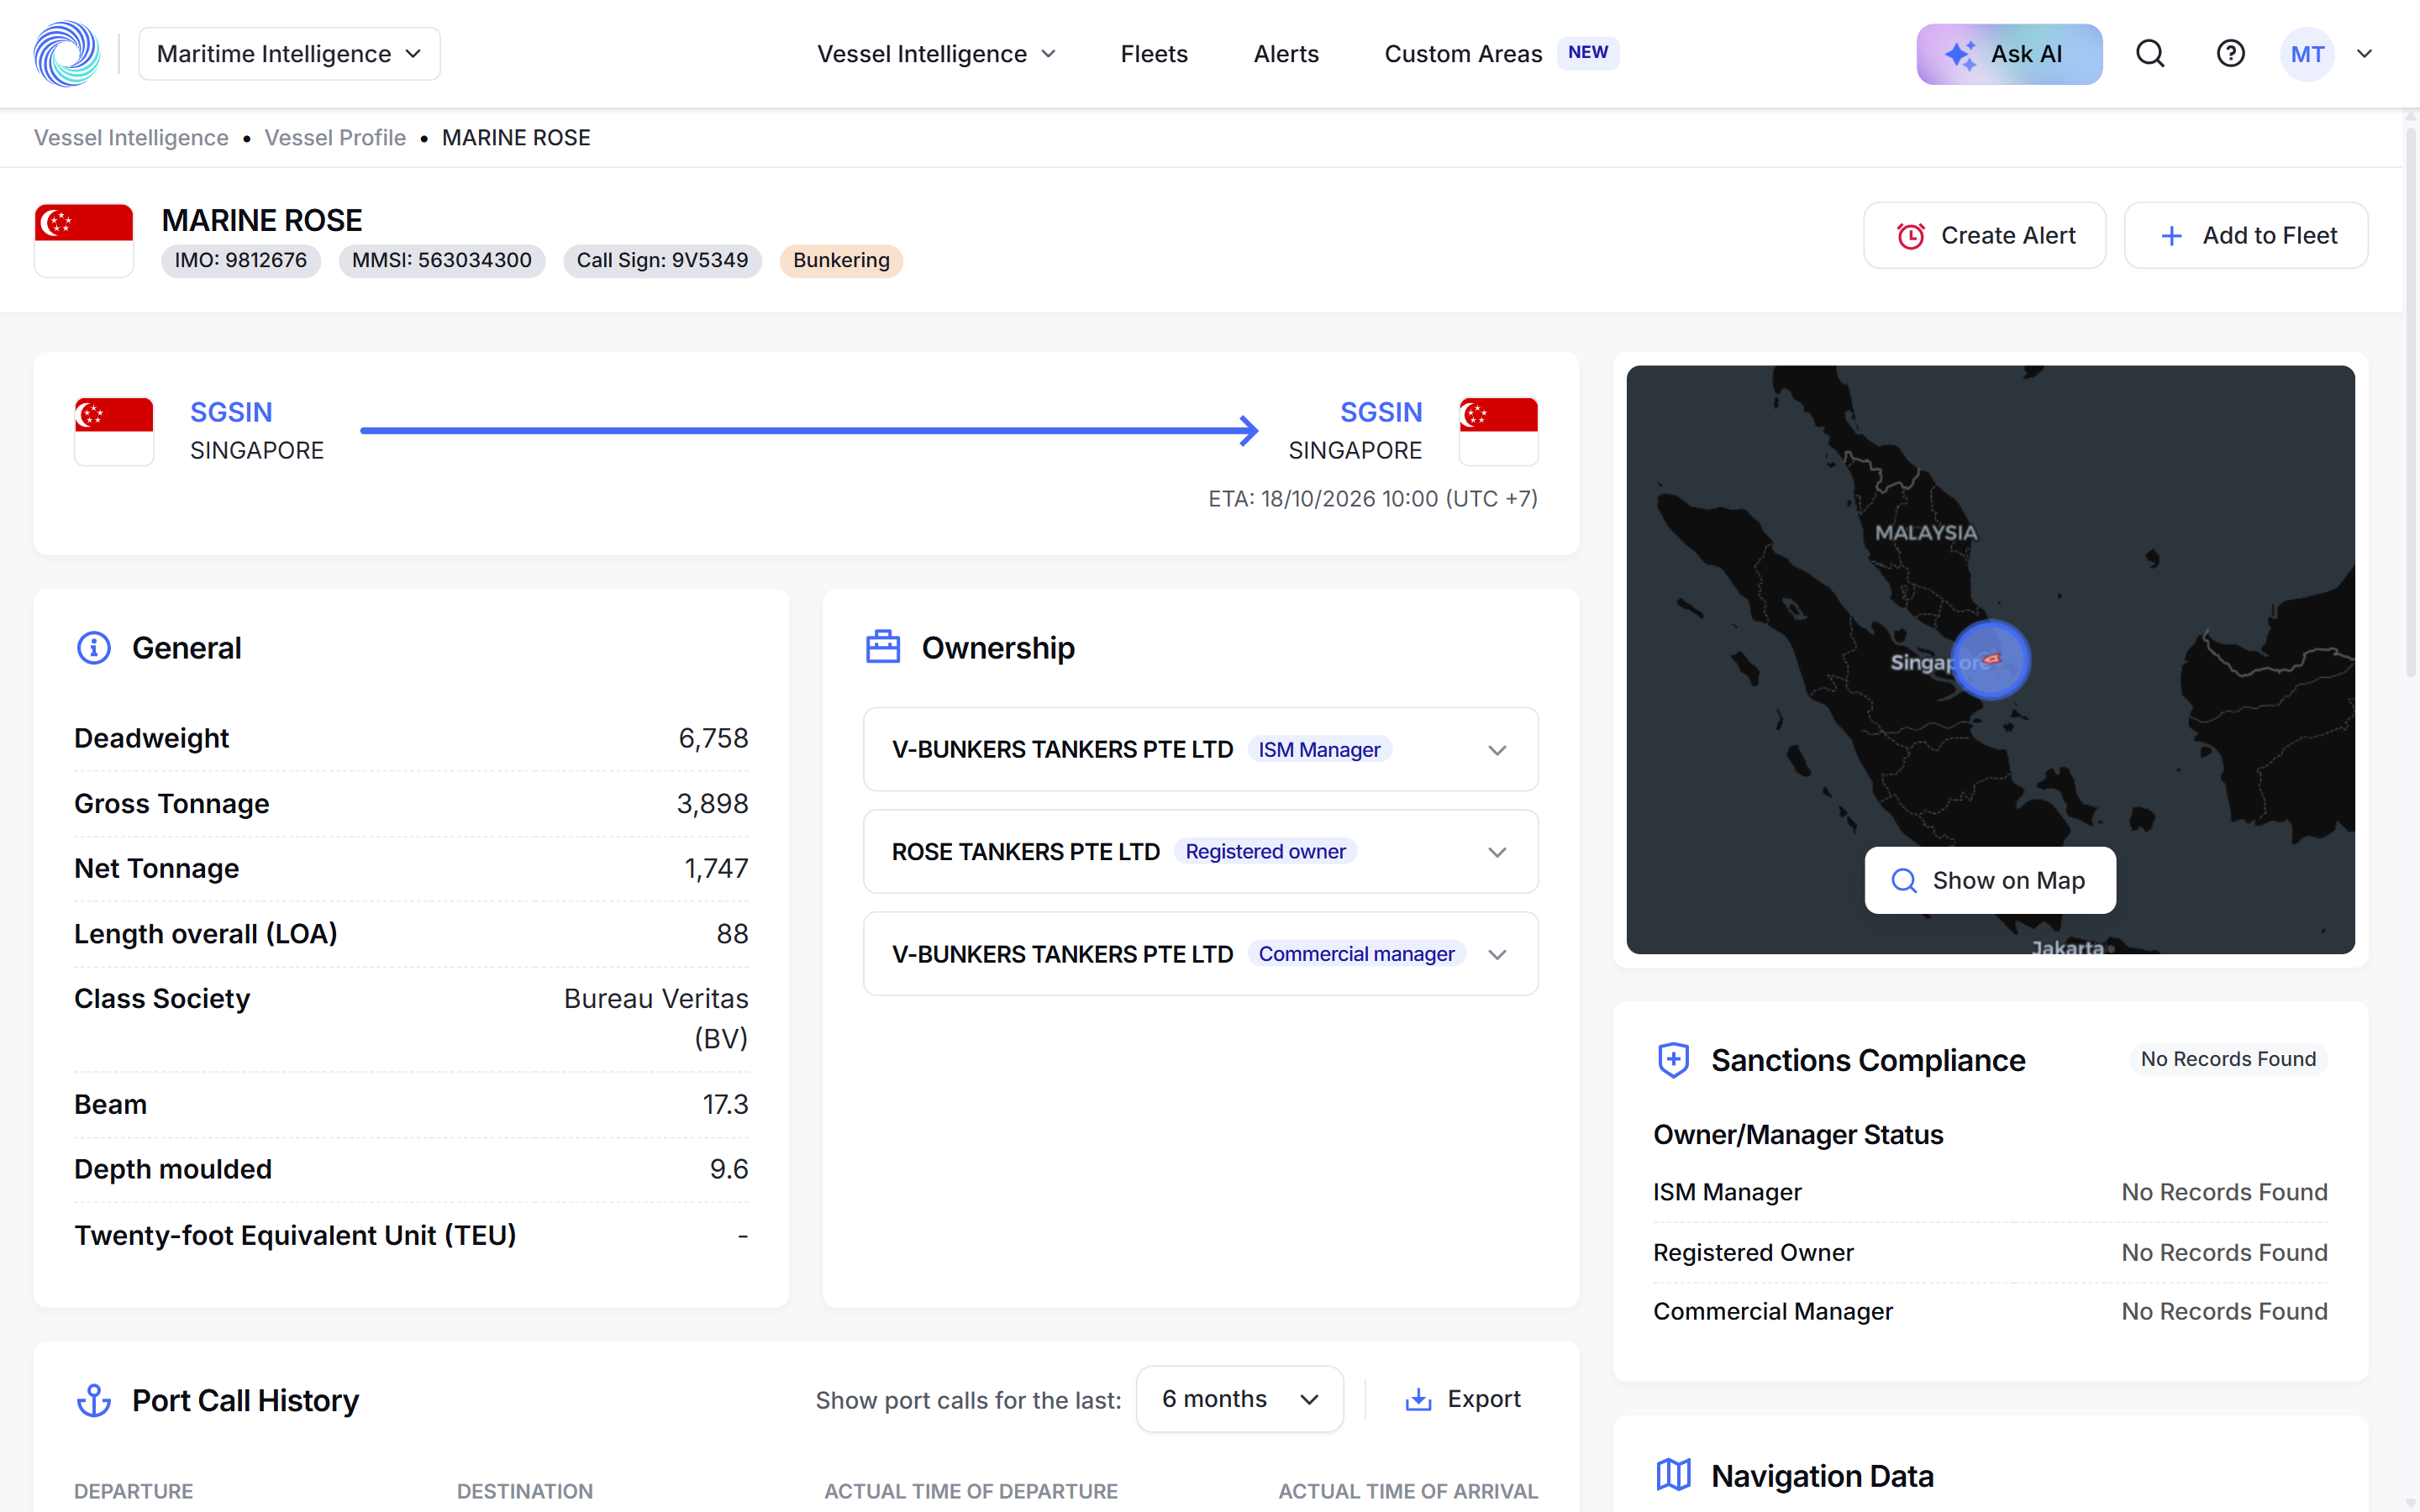Click Vessel Intelligence breadcrumb link
This screenshot has width=2420, height=1512.
[x=131, y=138]
